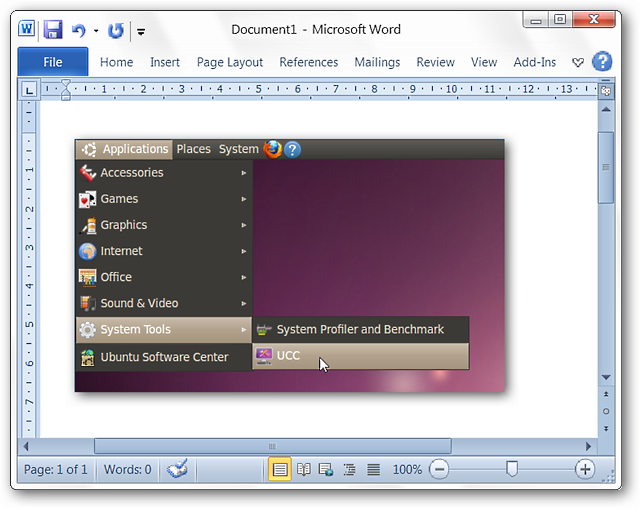The height and width of the screenshot is (508, 640).
Task: Click System Profiler and Benchmark entry
Action: point(361,330)
